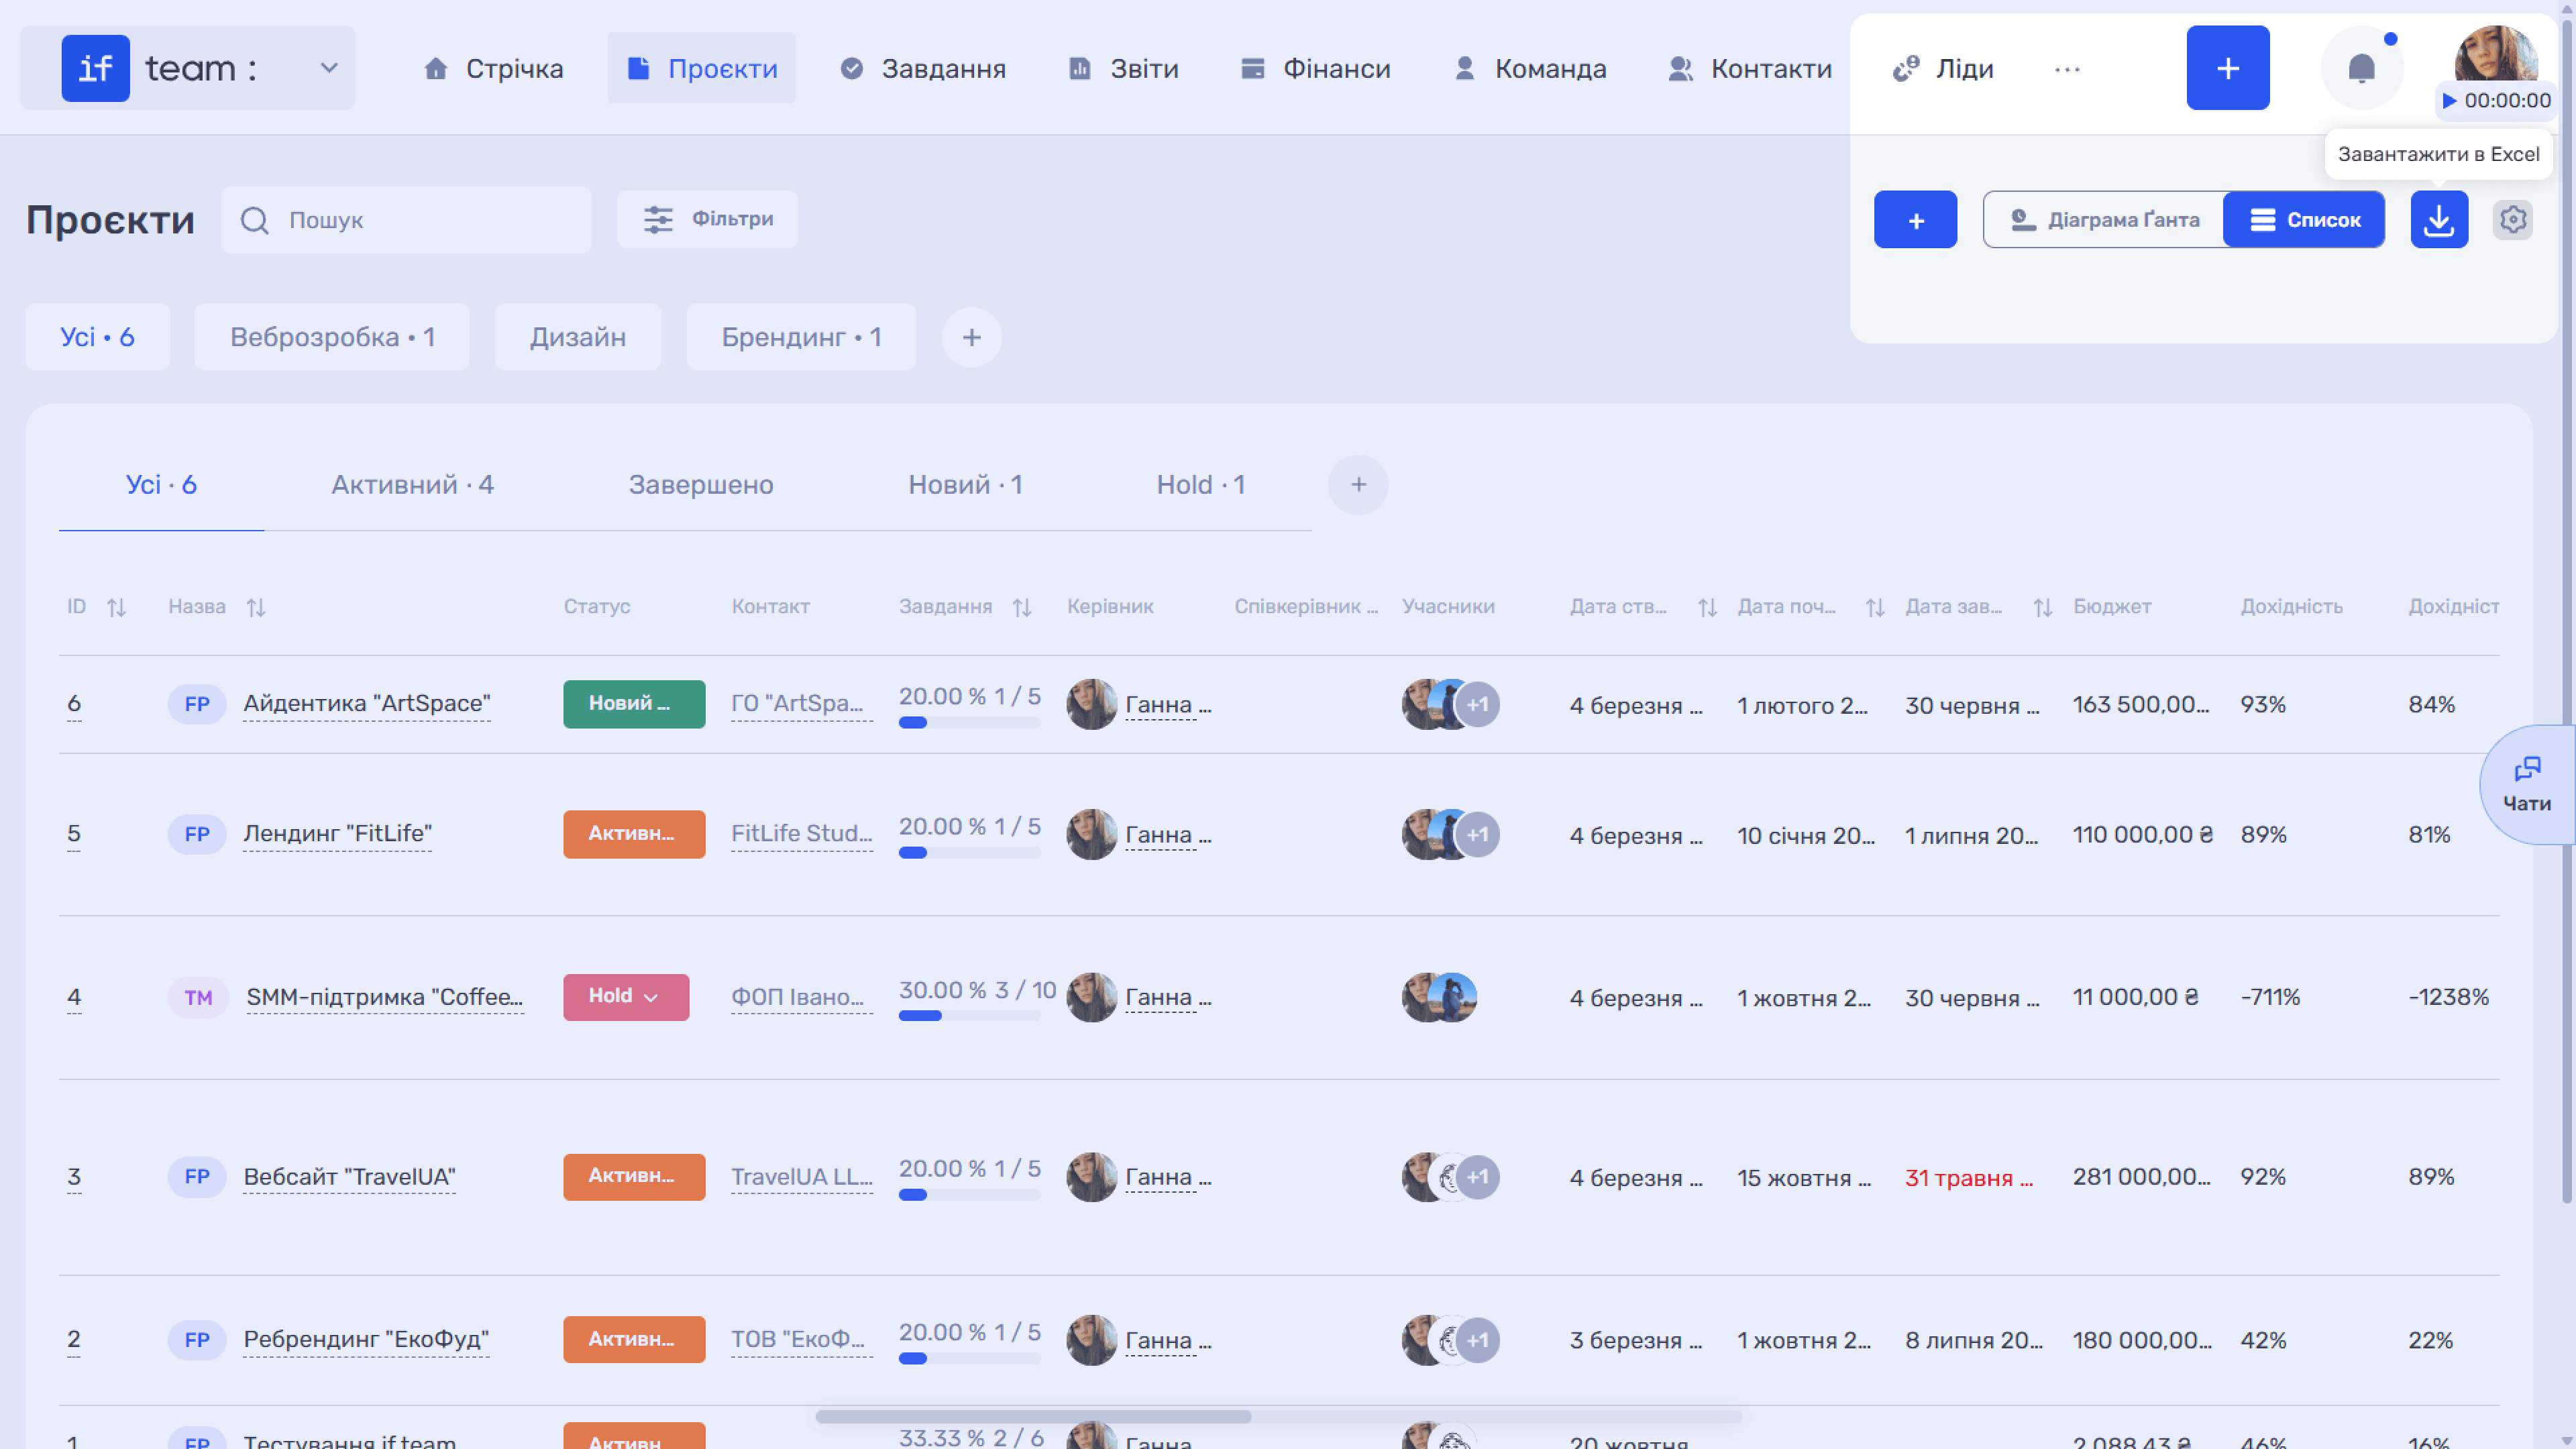Sort by Назва column arrows
The height and width of the screenshot is (1449, 2576).
pos(256,607)
